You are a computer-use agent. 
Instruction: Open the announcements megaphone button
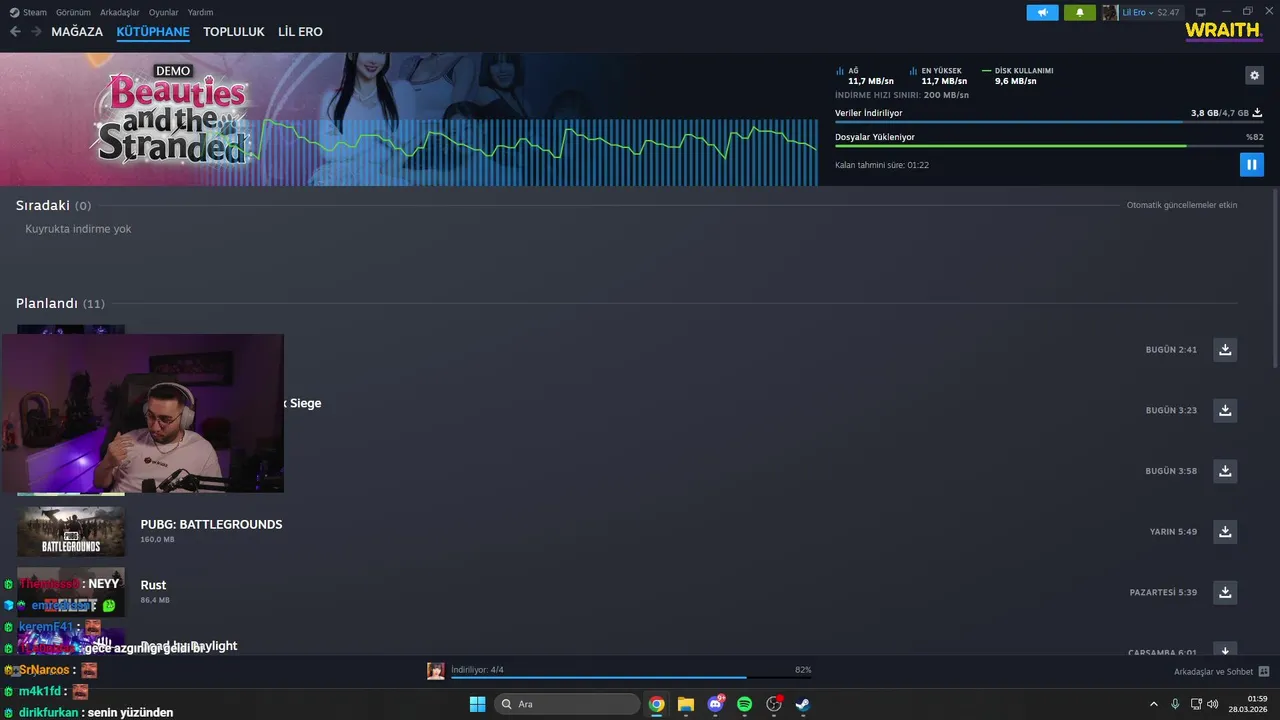(1042, 12)
